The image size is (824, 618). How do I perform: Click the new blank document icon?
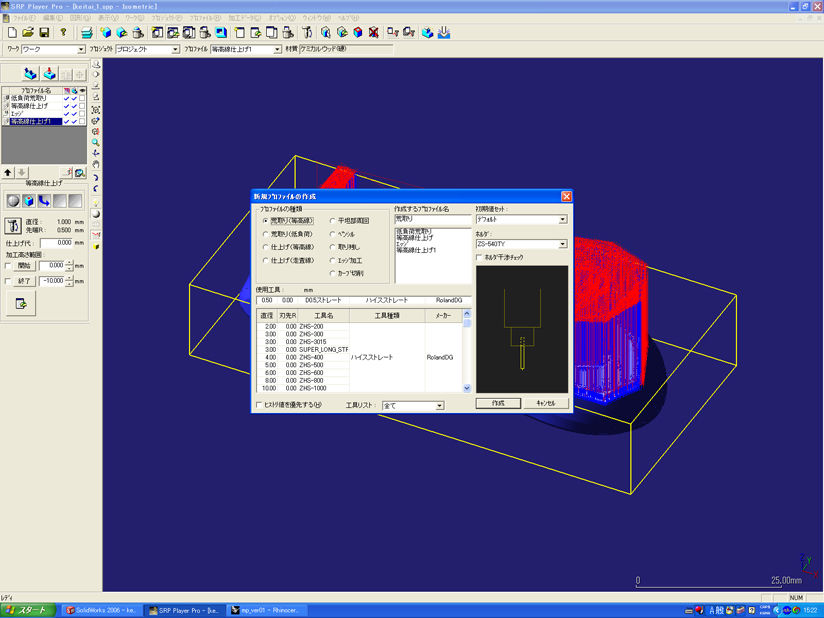[x=11, y=32]
